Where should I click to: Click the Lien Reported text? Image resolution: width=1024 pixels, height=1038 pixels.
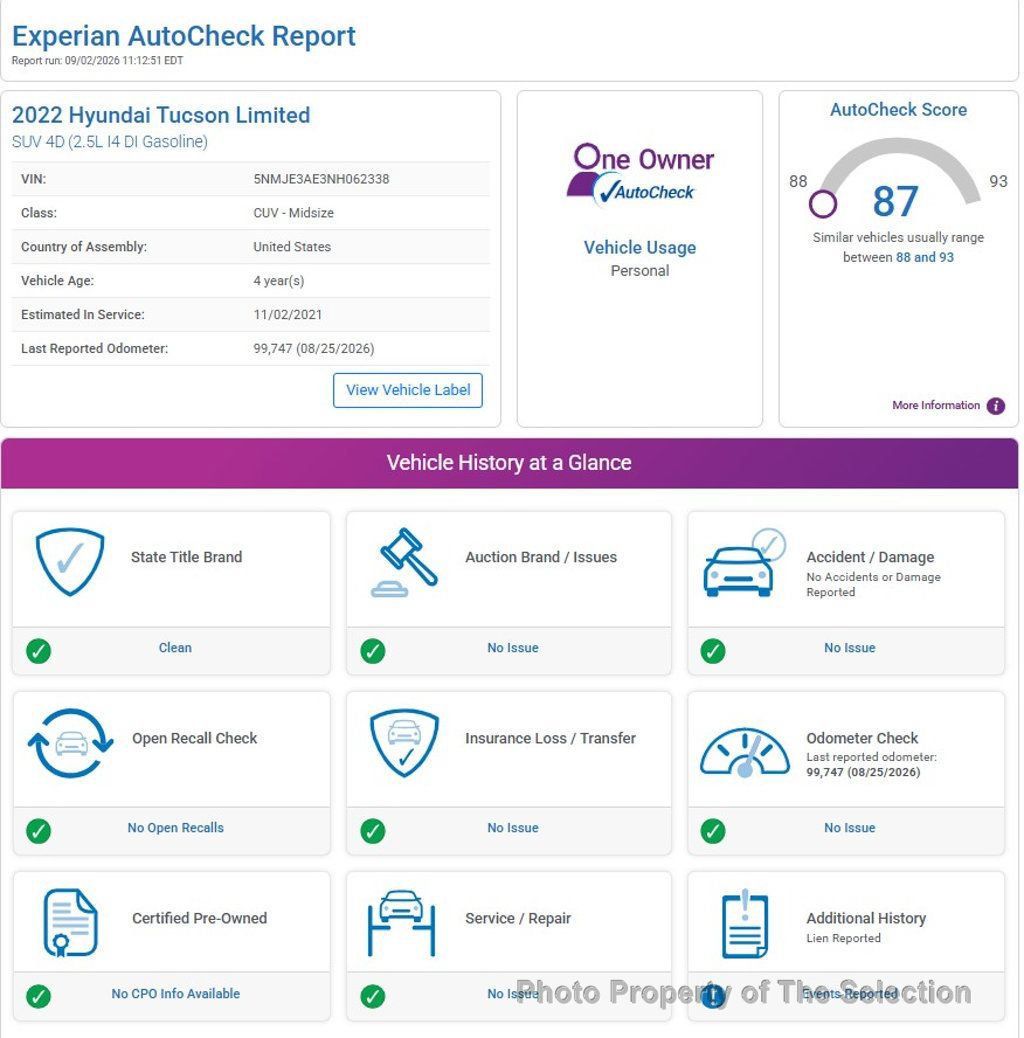pyautogui.click(x=843, y=938)
